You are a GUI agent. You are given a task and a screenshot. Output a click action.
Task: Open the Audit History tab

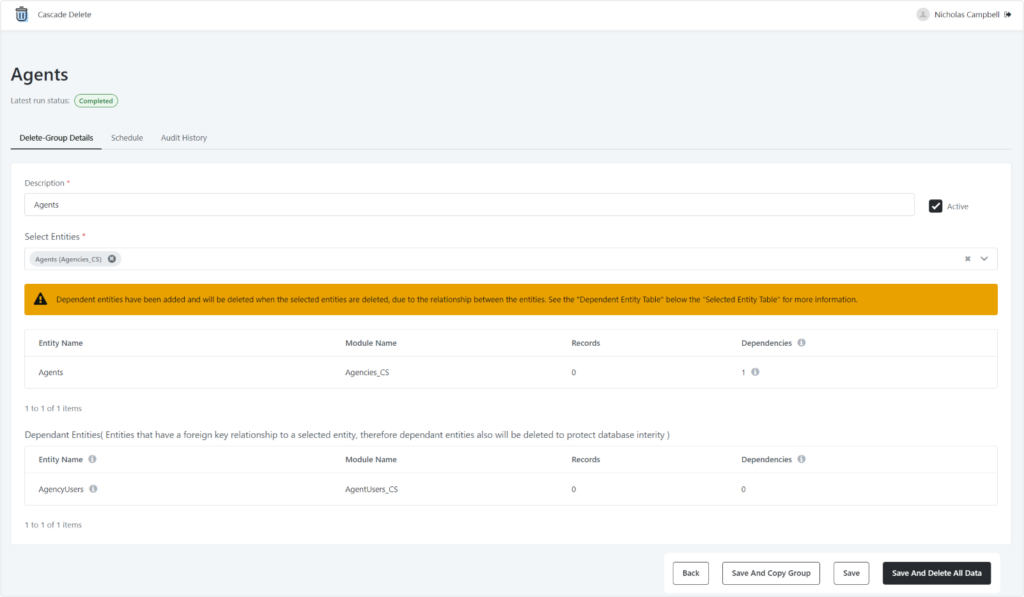pyautogui.click(x=183, y=138)
